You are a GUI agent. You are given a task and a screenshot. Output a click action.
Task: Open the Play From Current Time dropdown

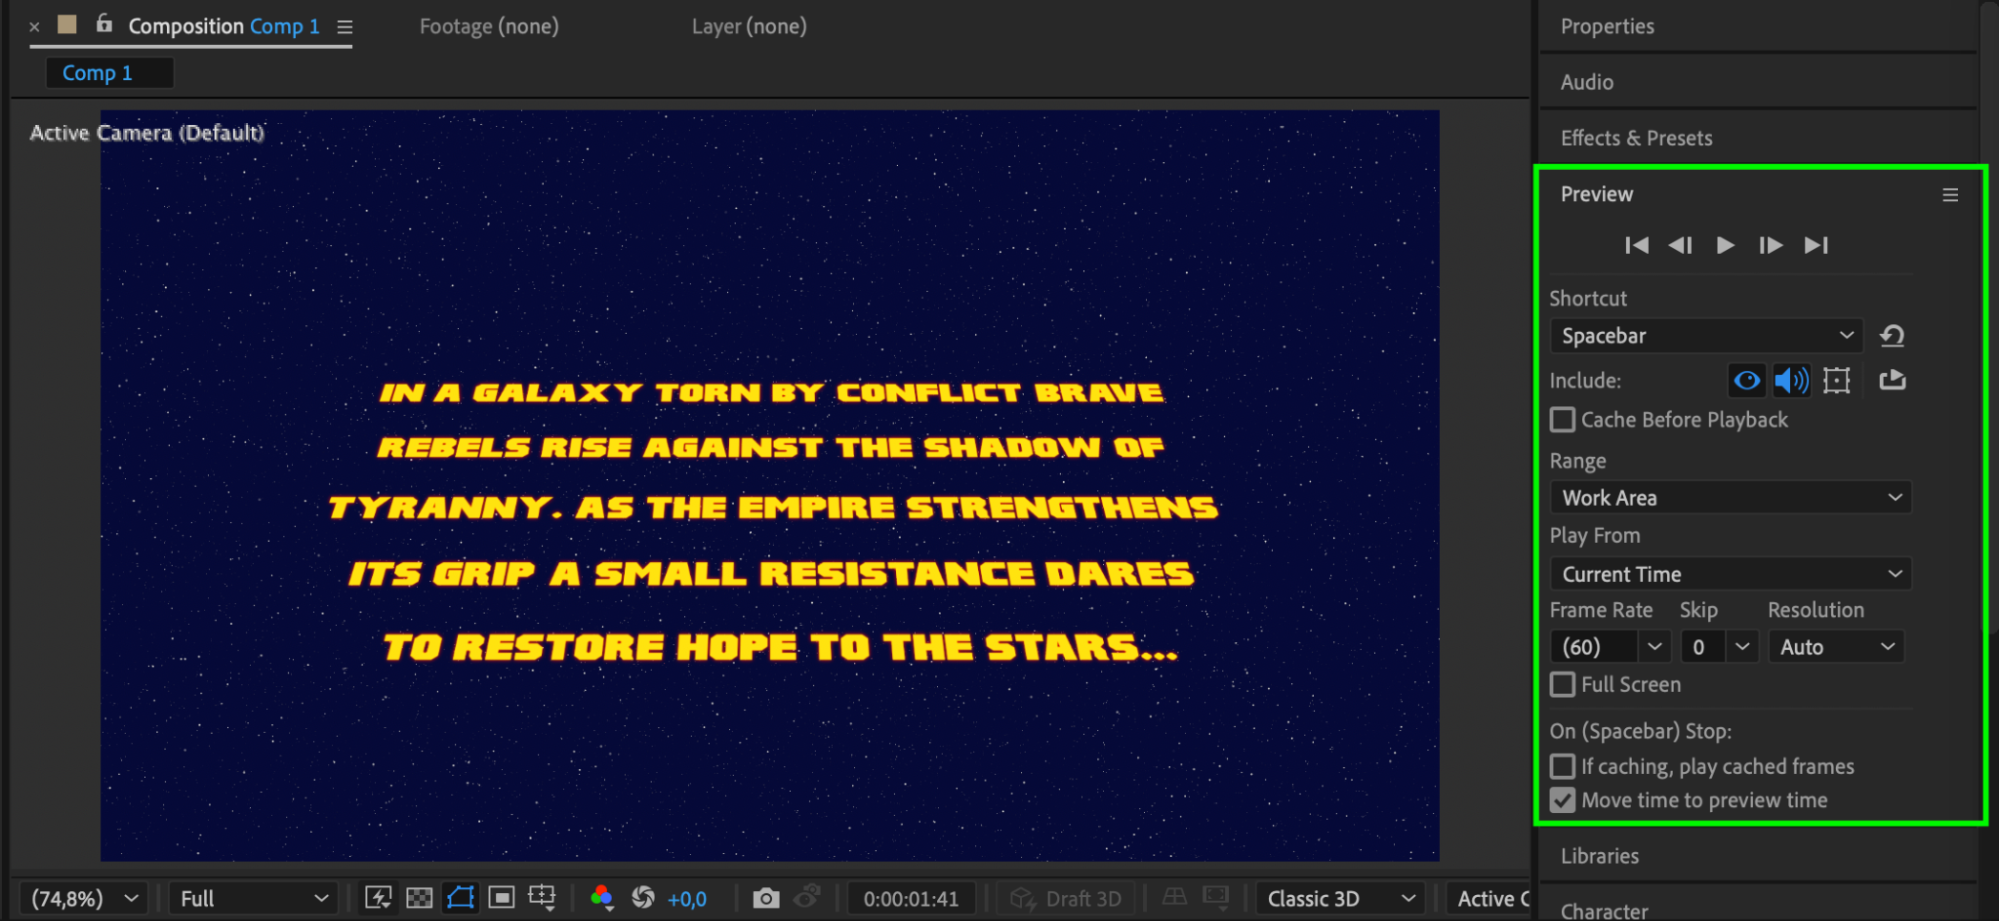pyautogui.click(x=1730, y=574)
